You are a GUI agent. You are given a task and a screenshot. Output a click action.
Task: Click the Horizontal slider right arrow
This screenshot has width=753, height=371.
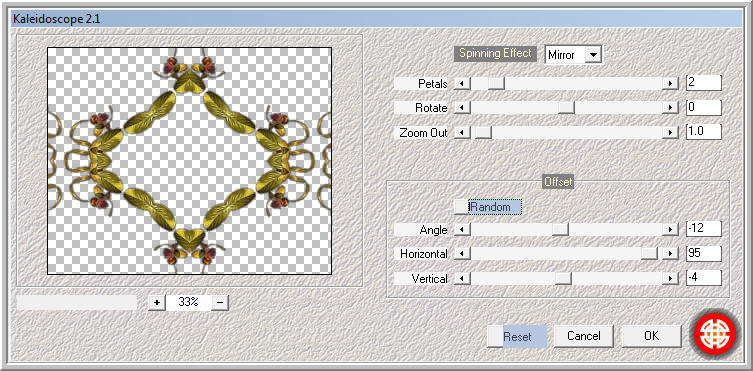coord(669,253)
